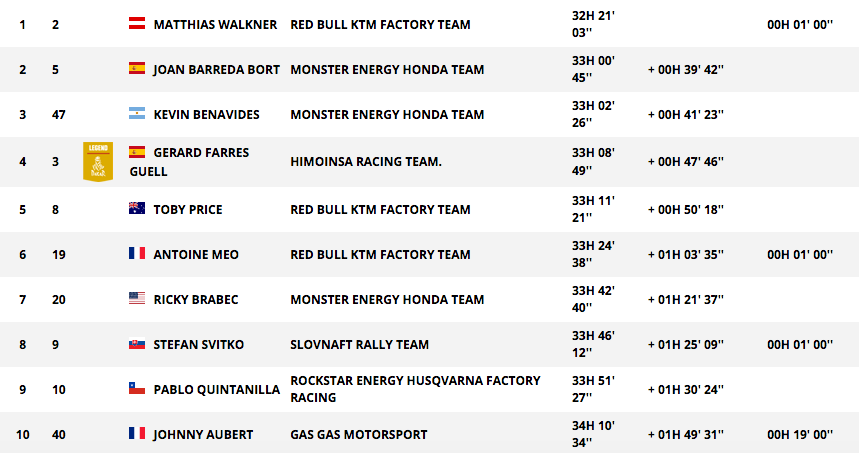
Task: Click the Austrian flag beside Matthias Walkner
Action: pos(137,23)
